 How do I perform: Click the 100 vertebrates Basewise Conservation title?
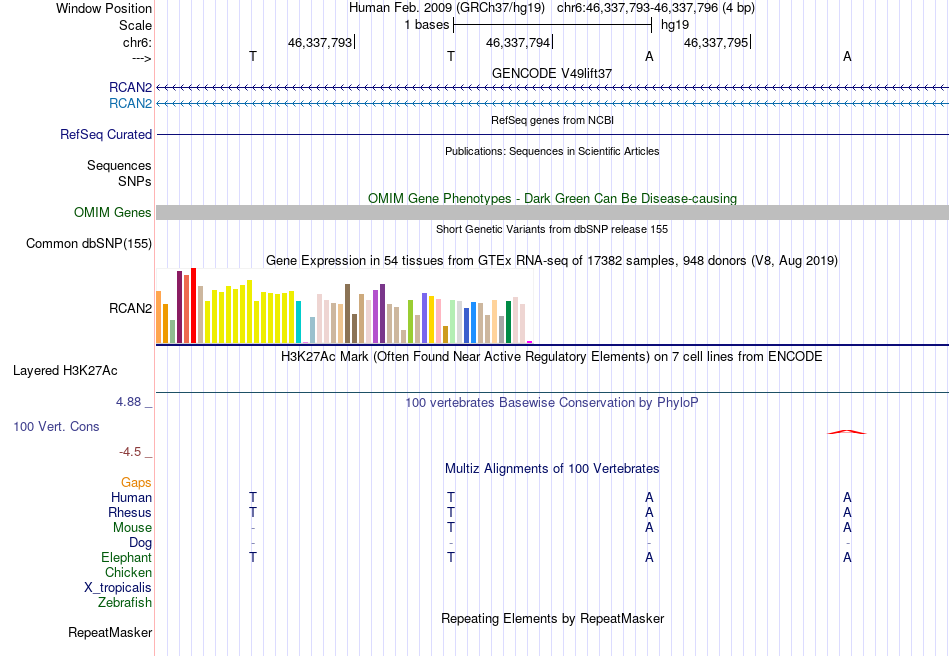pyautogui.click(x=552, y=403)
